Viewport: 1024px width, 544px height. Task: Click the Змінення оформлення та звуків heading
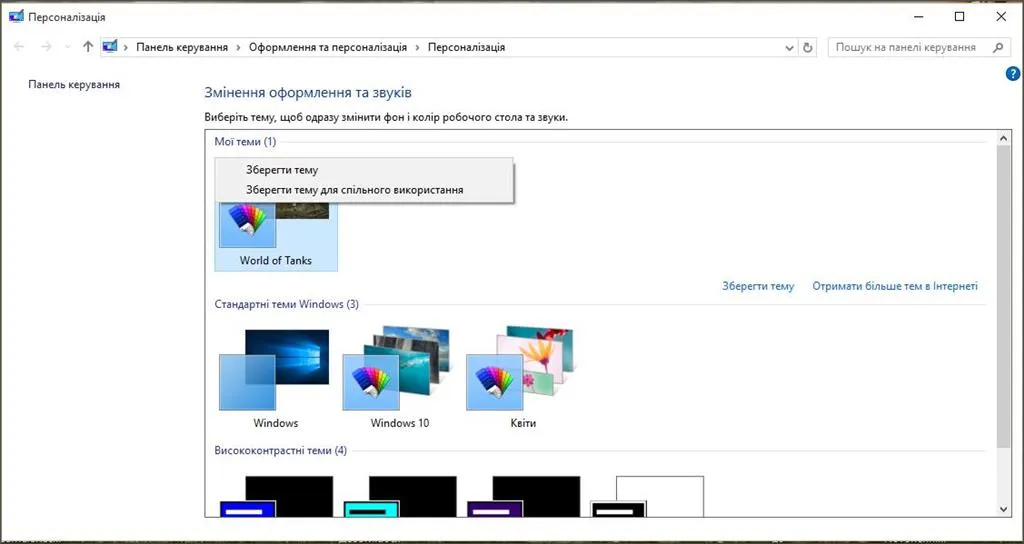[x=308, y=93]
